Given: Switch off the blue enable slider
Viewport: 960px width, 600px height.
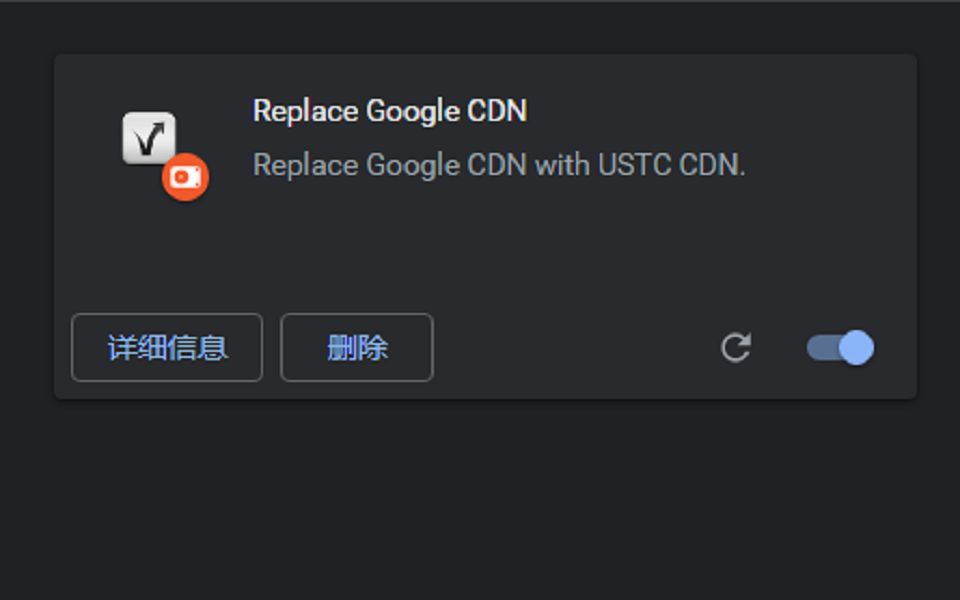Looking at the screenshot, I should tap(840, 348).
